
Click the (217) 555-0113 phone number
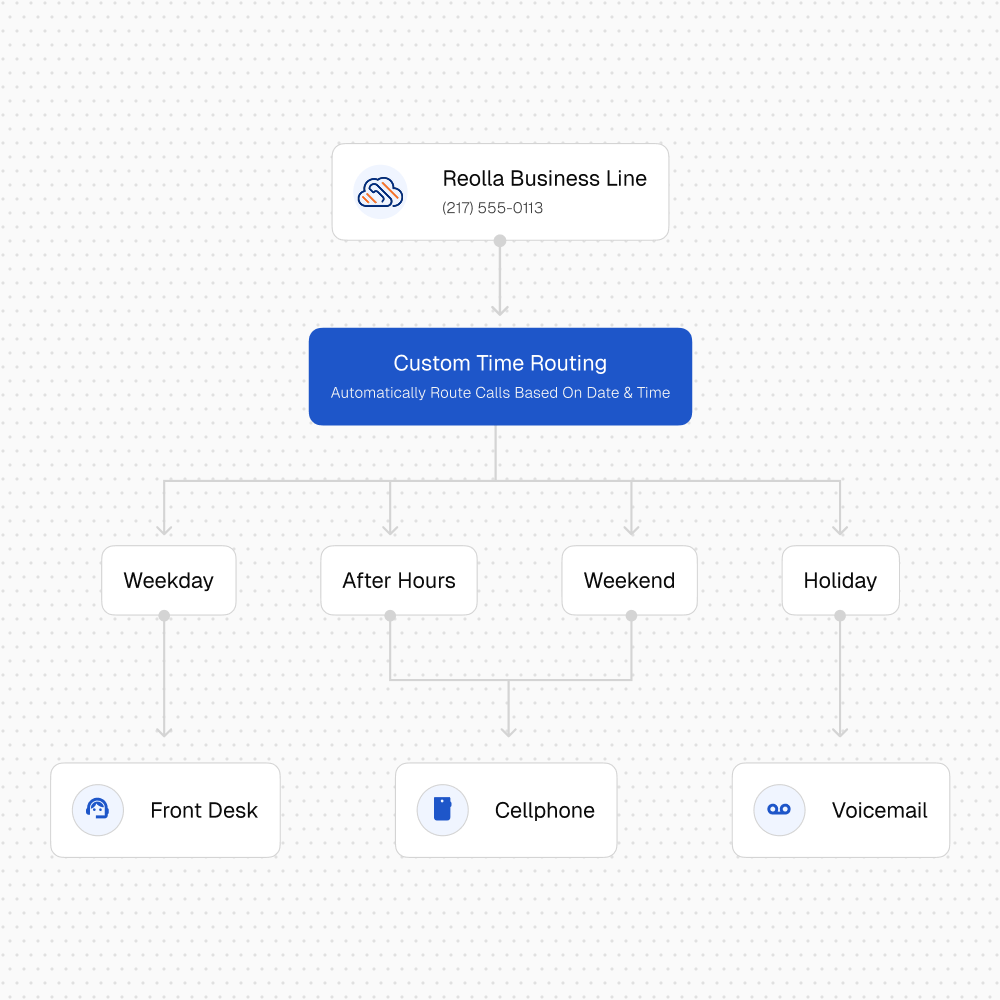[492, 209]
